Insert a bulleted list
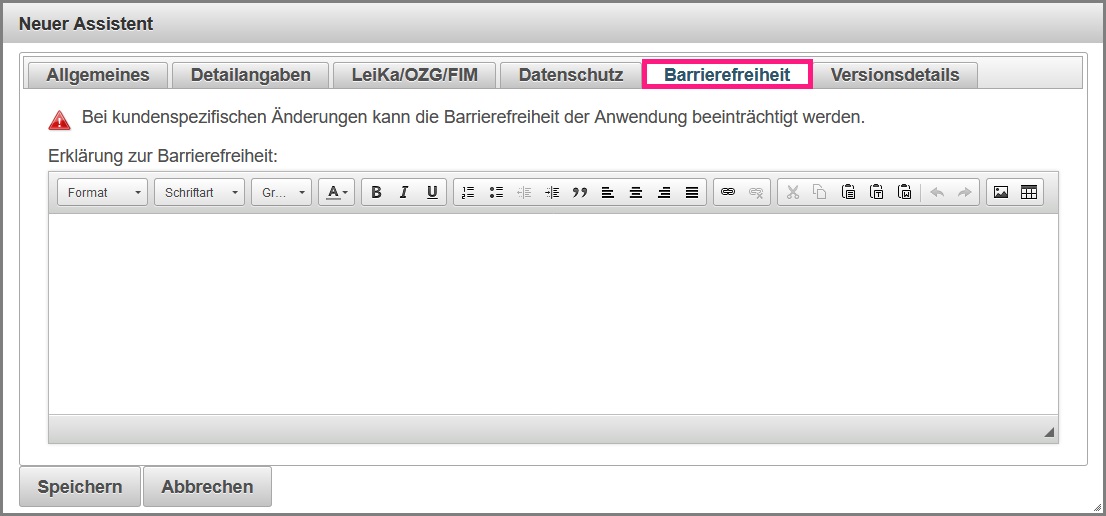 496,193
